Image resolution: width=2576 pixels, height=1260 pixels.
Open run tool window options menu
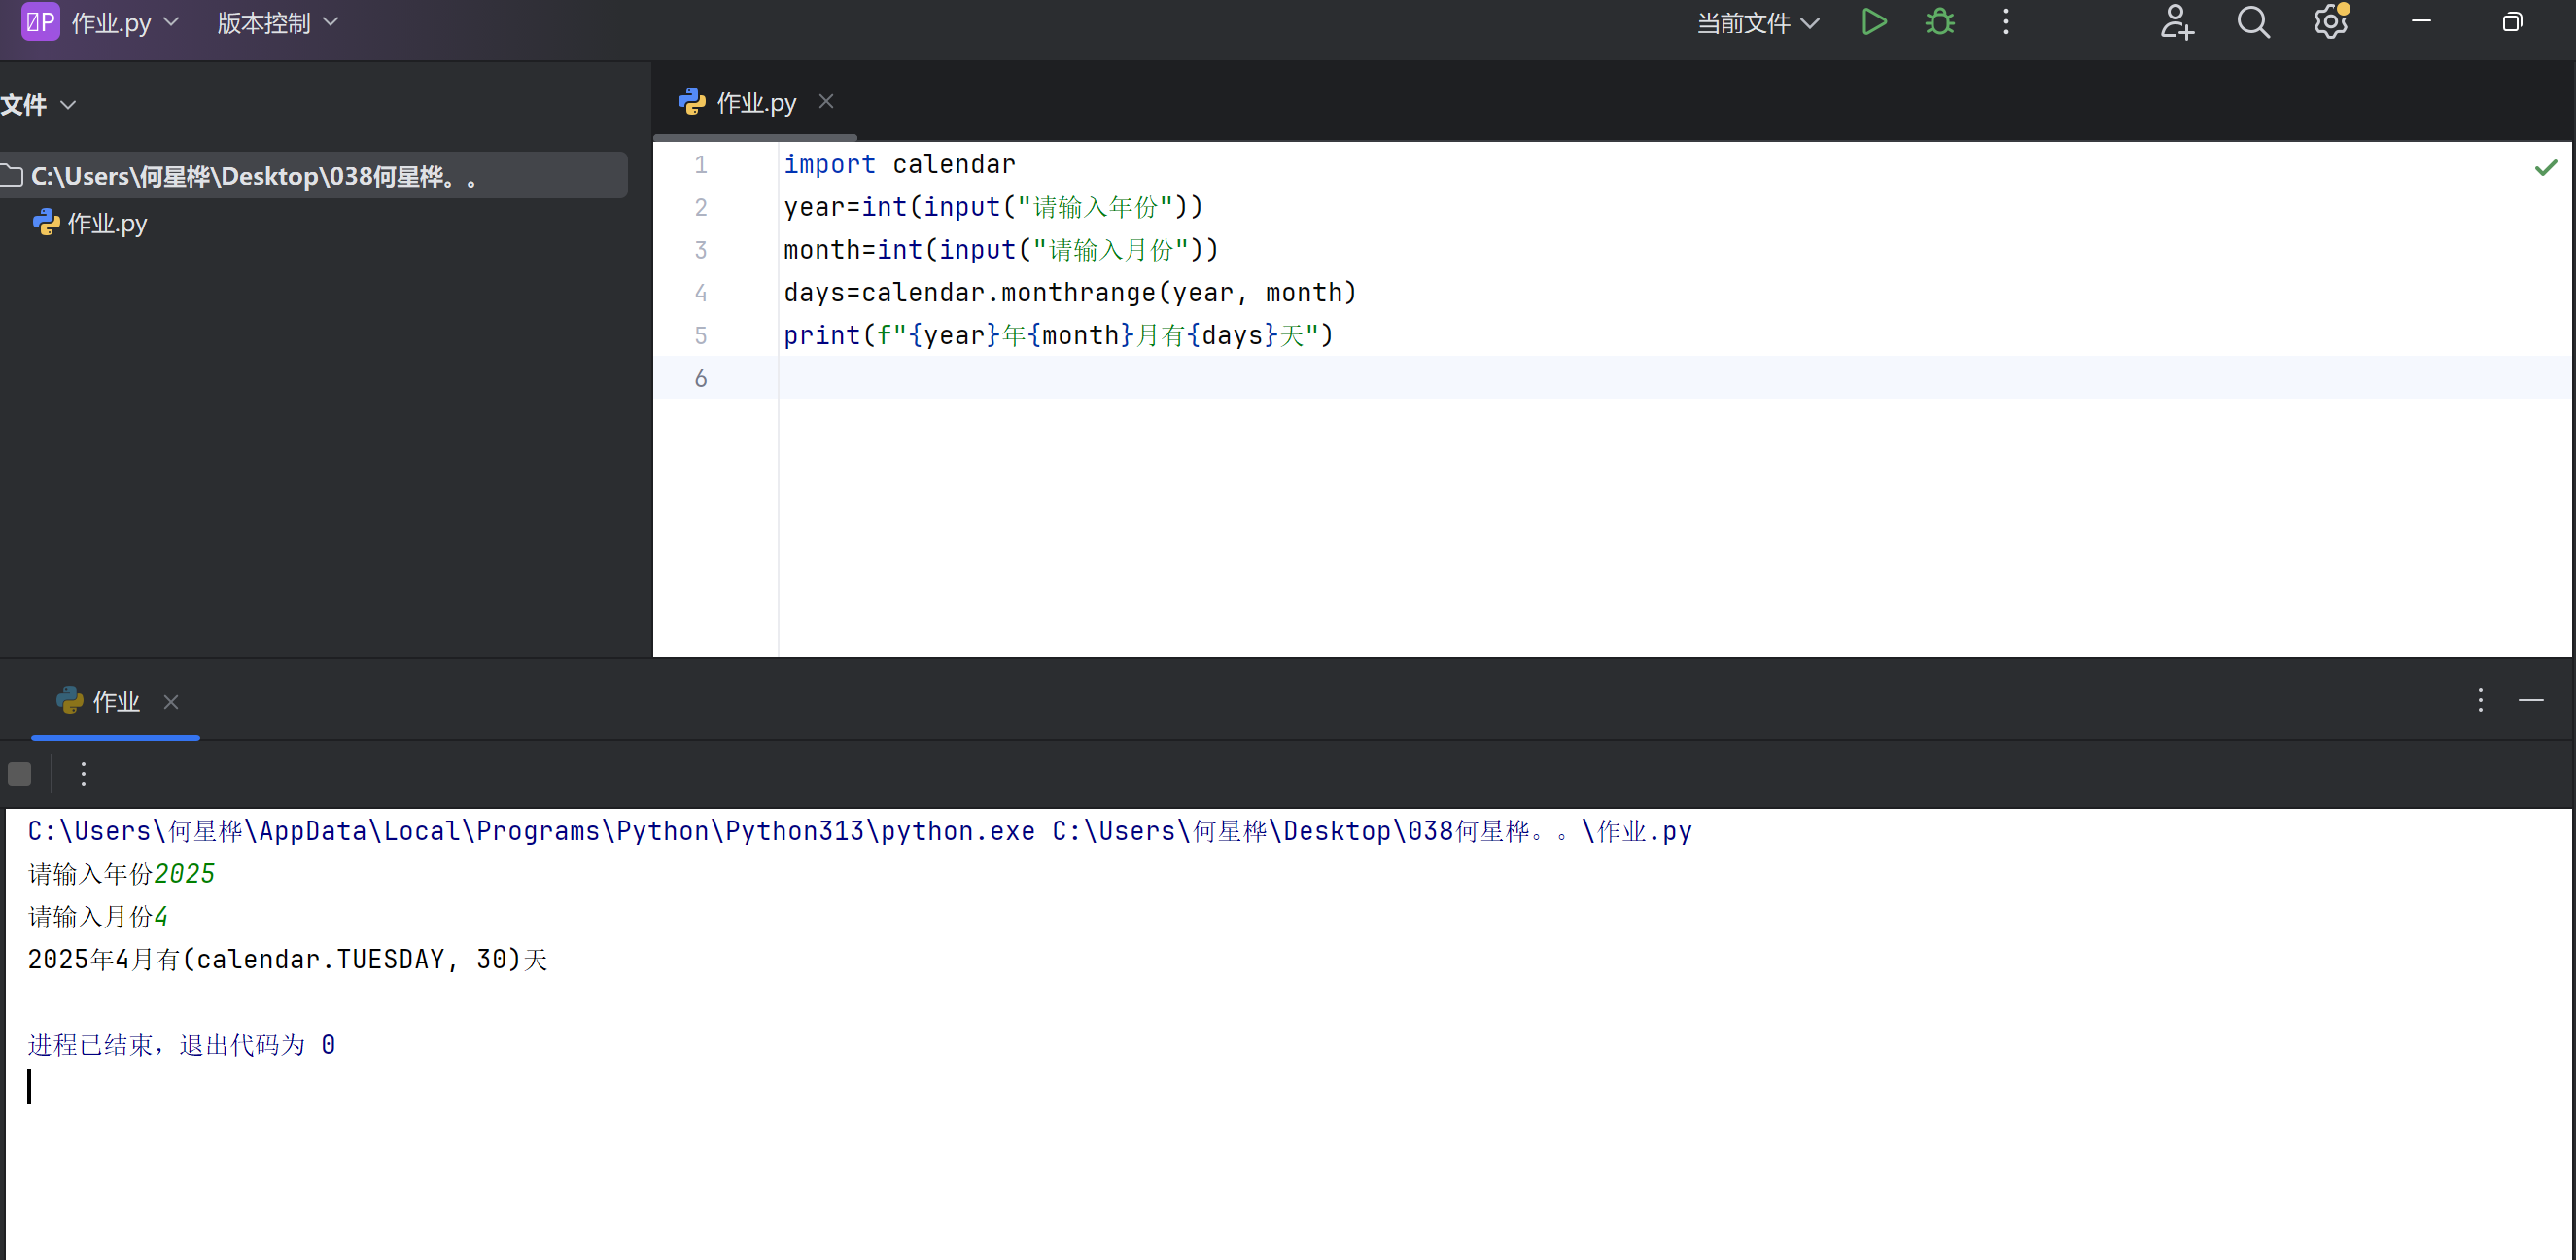click(x=2480, y=700)
